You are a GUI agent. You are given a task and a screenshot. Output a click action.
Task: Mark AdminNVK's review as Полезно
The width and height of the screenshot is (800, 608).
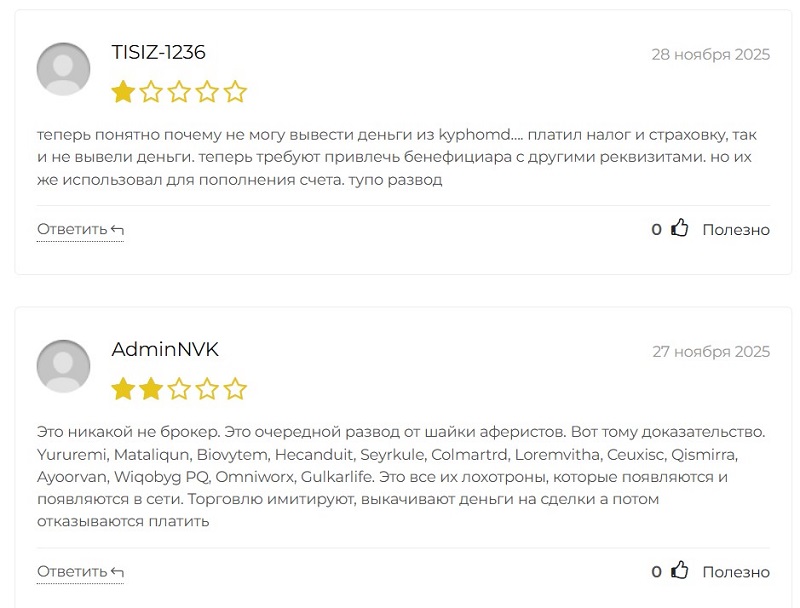[x=735, y=572]
